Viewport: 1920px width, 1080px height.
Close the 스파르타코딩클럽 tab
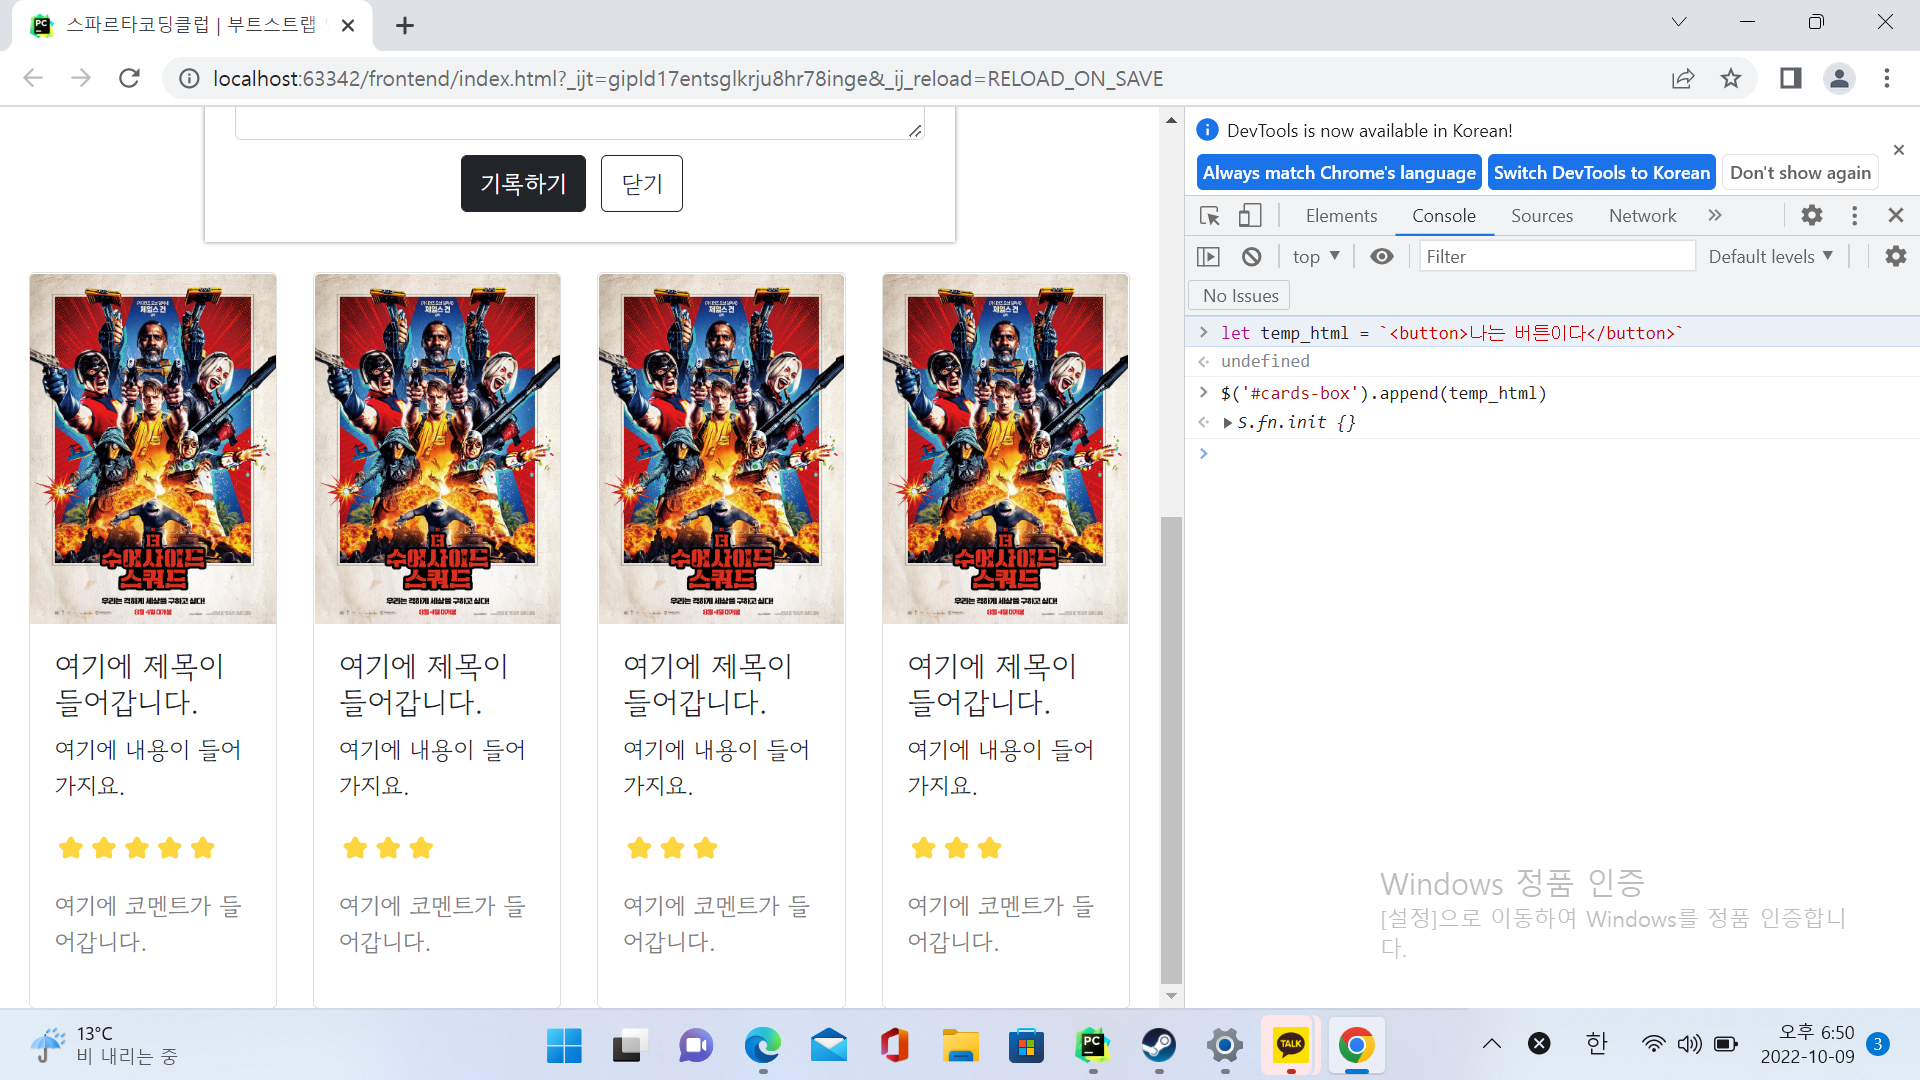click(348, 25)
